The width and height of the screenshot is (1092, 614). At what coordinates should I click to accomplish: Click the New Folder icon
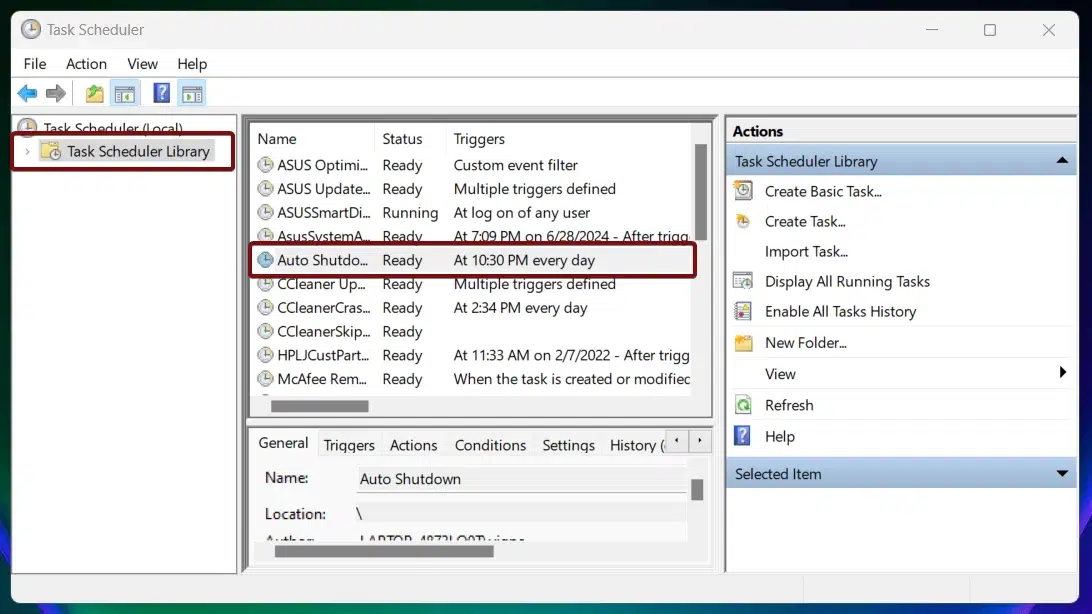[743, 343]
